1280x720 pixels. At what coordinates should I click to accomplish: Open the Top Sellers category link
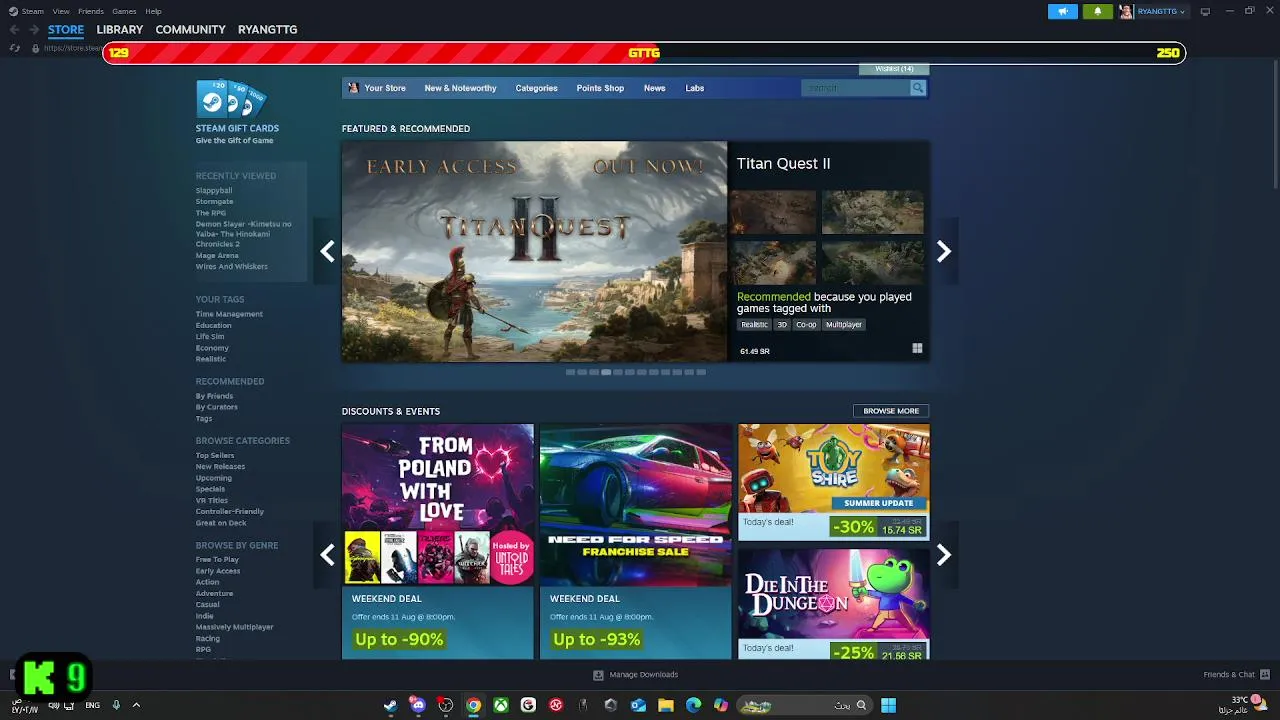(x=215, y=455)
